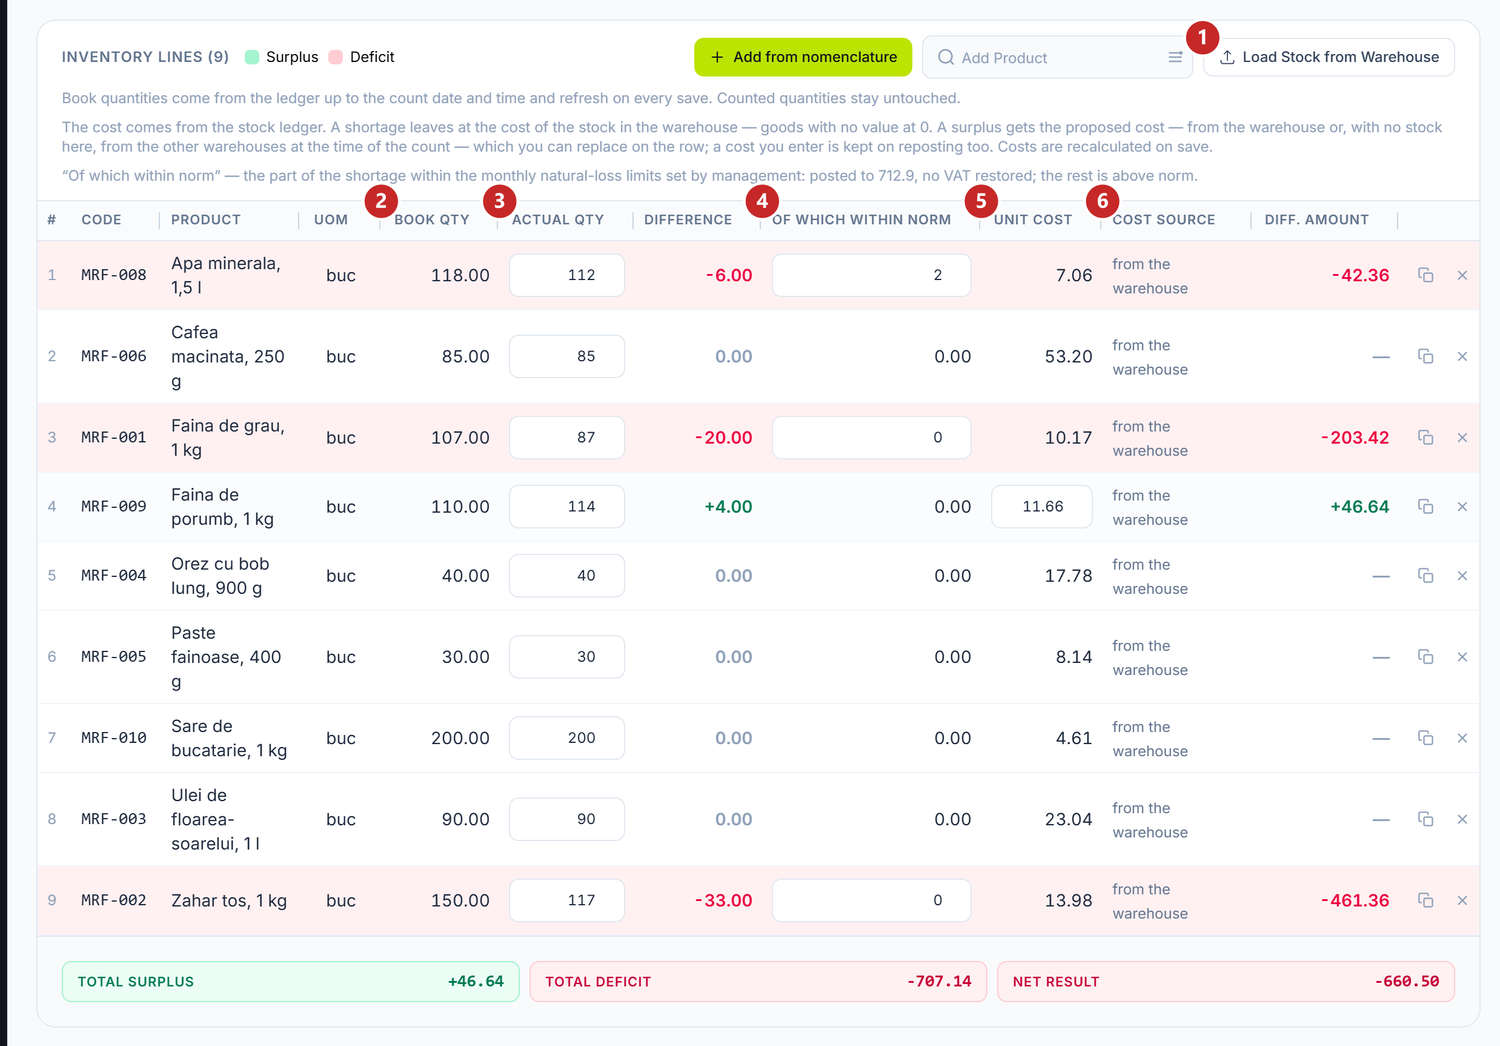
Task: Edit unit cost 11.66 for Faina de porumb
Action: [1042, 506]
